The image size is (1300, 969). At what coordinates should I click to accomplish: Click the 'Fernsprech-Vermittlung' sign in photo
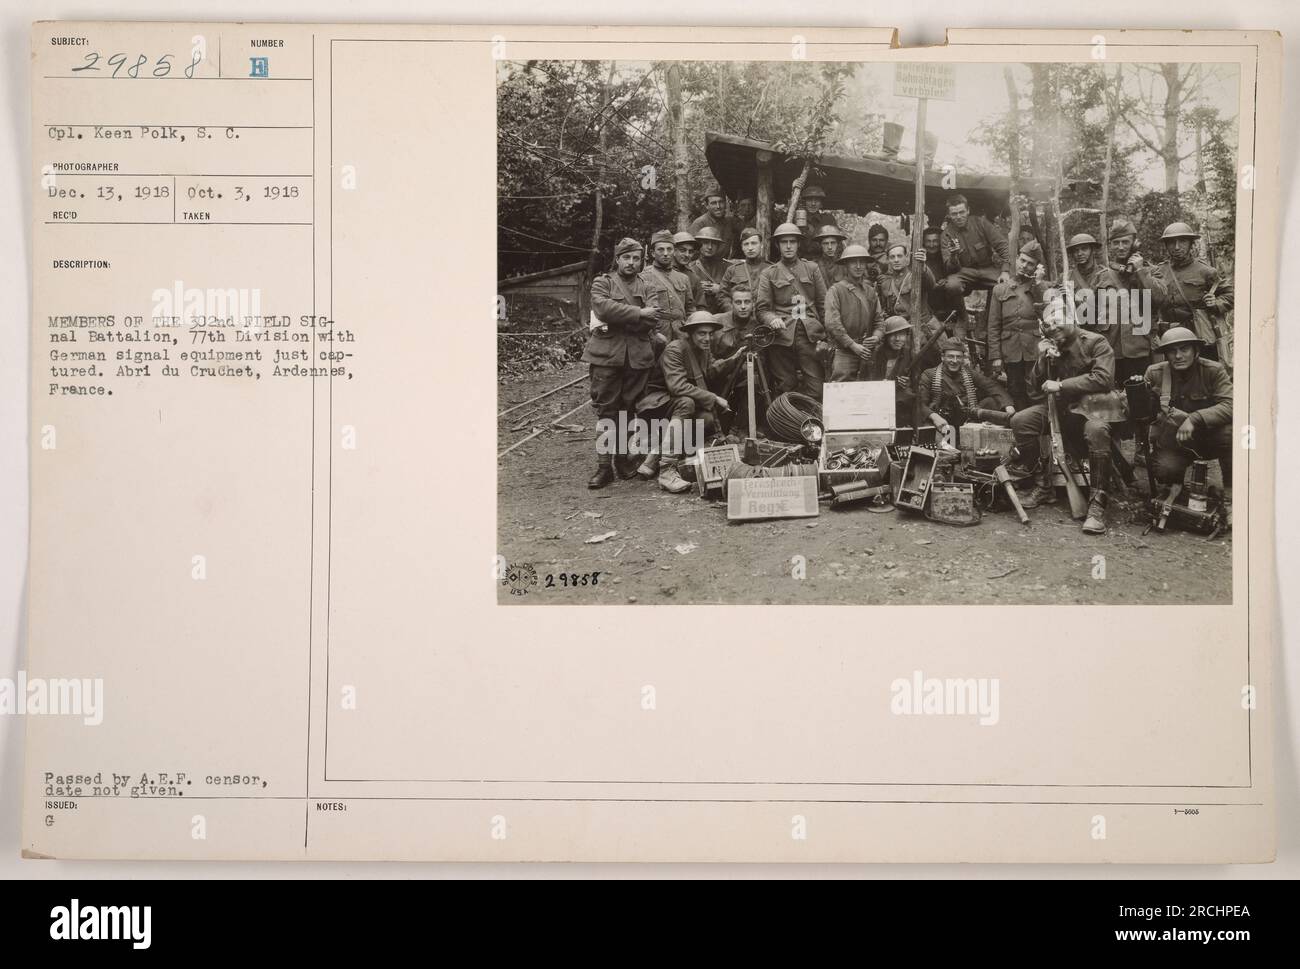point(772,496)
